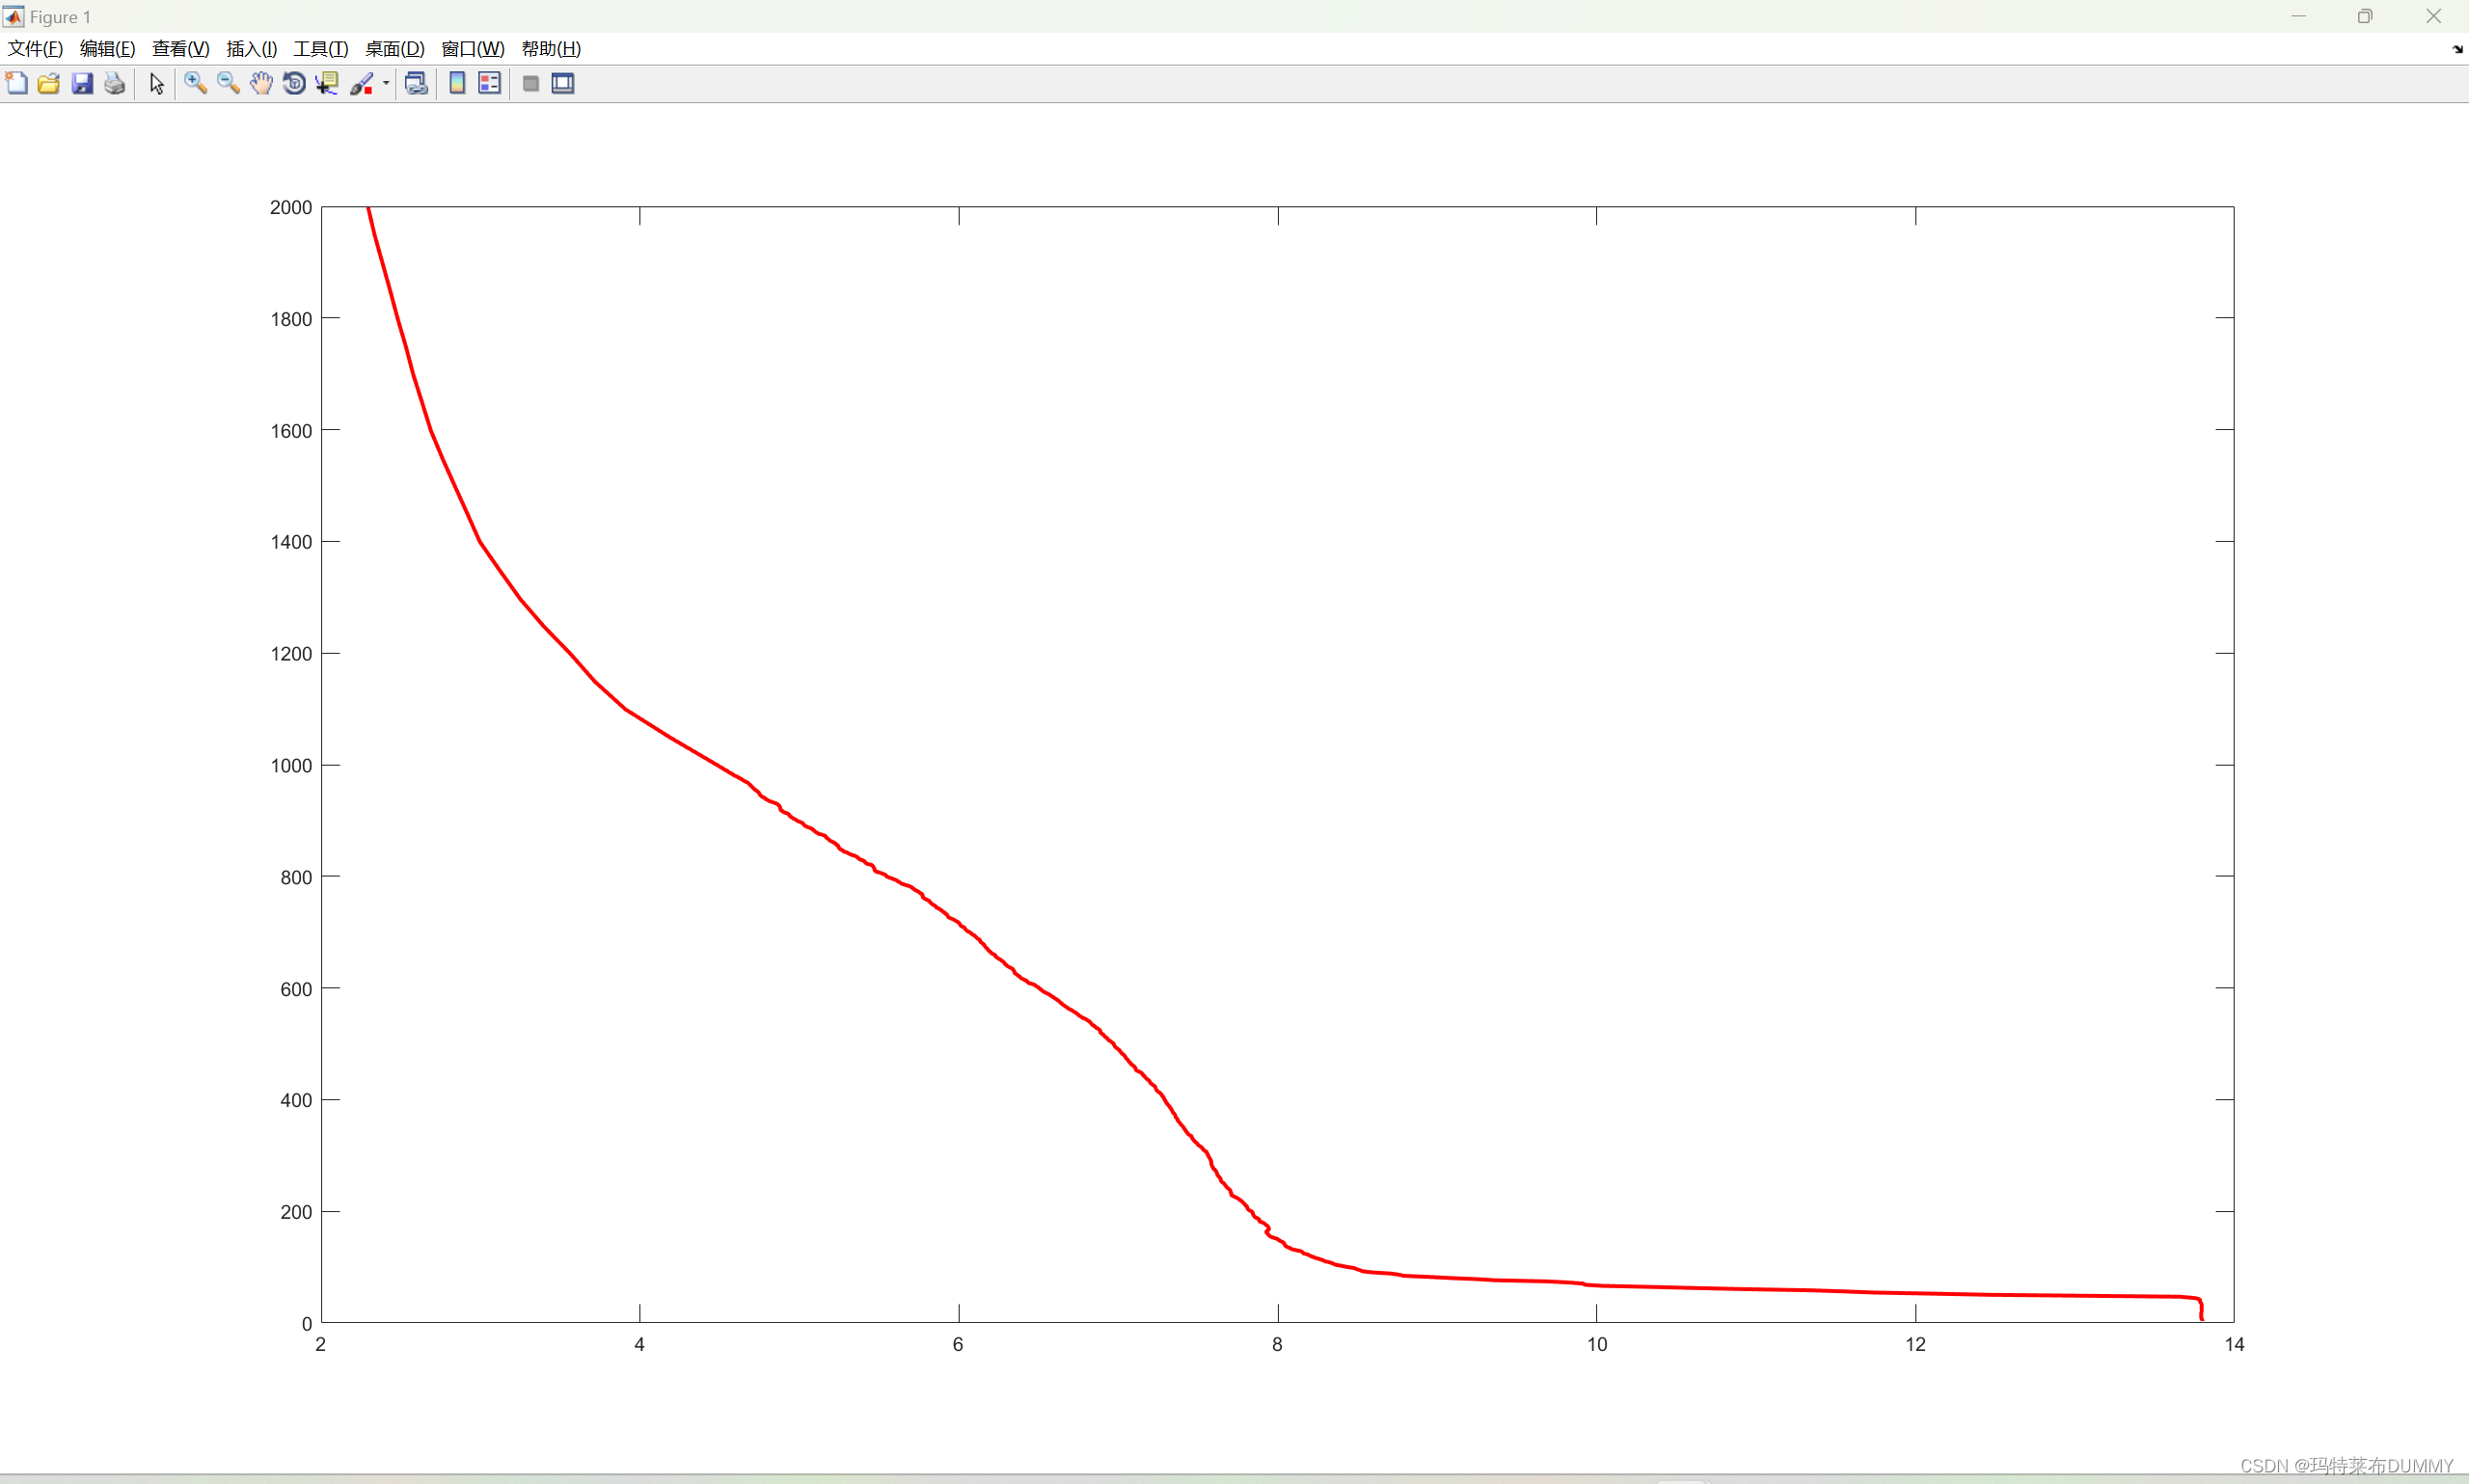Toggle the Data Cursor tool
Viewport: 2469px width, 1484px height.
pyautogui.click(x=327, y=84)
